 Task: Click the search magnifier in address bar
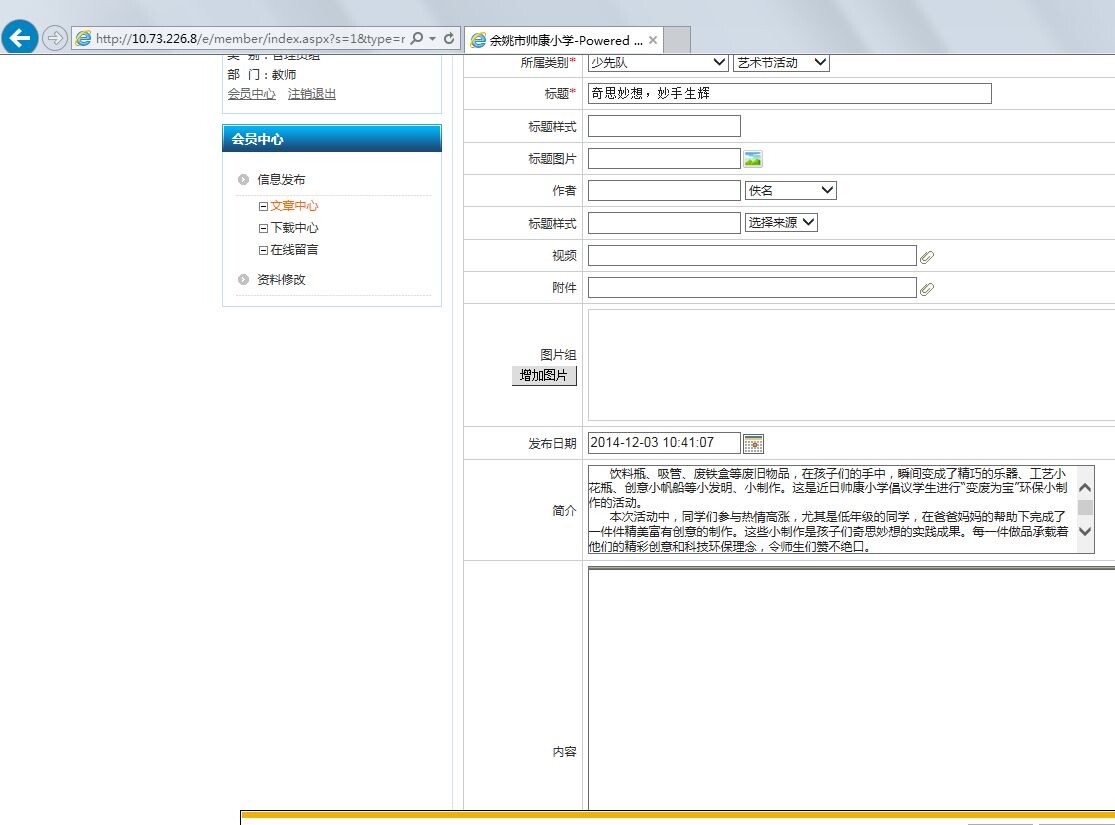pyautogui.click(x=417, y=39)
